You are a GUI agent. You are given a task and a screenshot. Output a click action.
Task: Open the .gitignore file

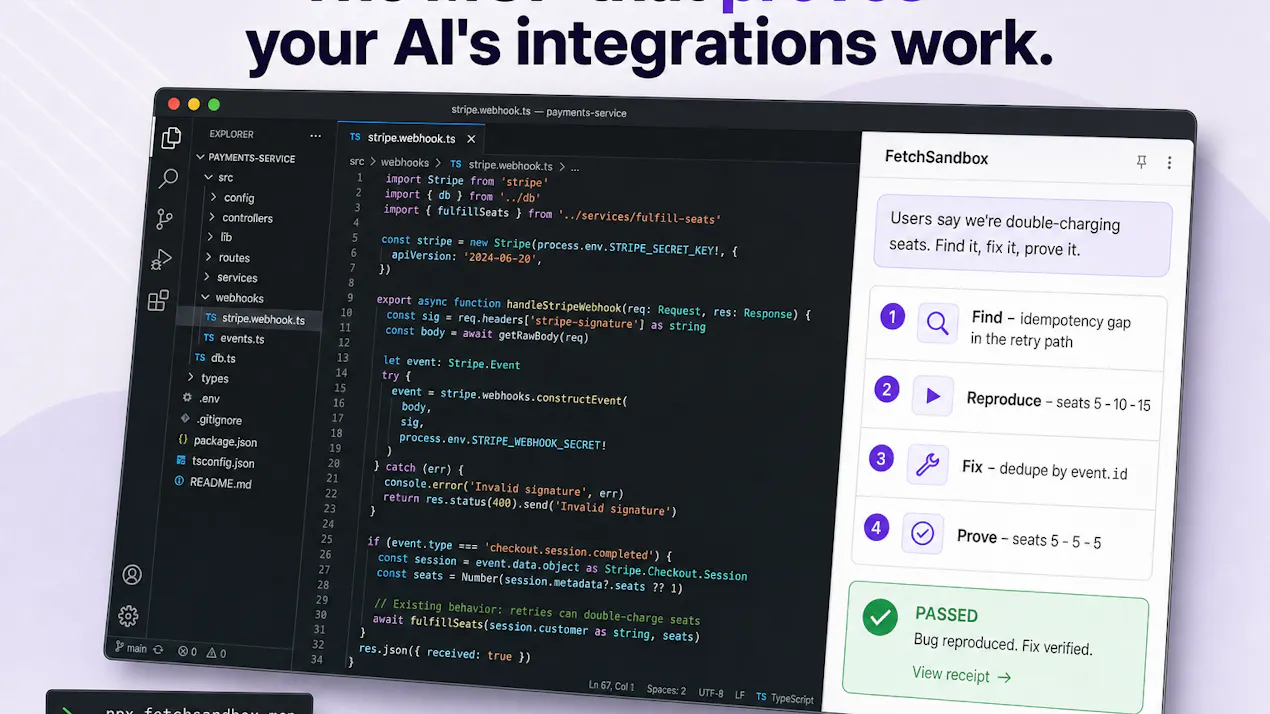[x=212, y=419]
